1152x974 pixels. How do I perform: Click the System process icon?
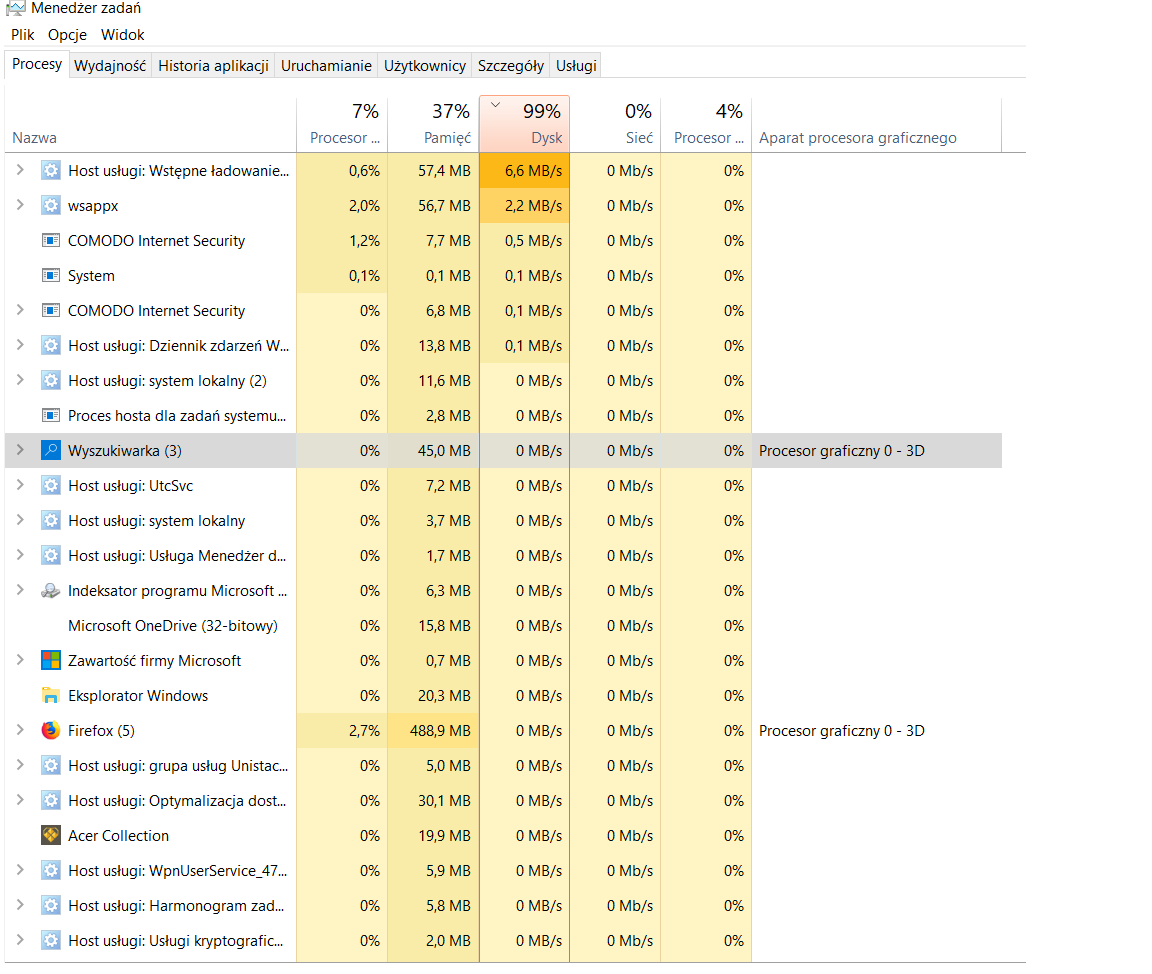51,276
